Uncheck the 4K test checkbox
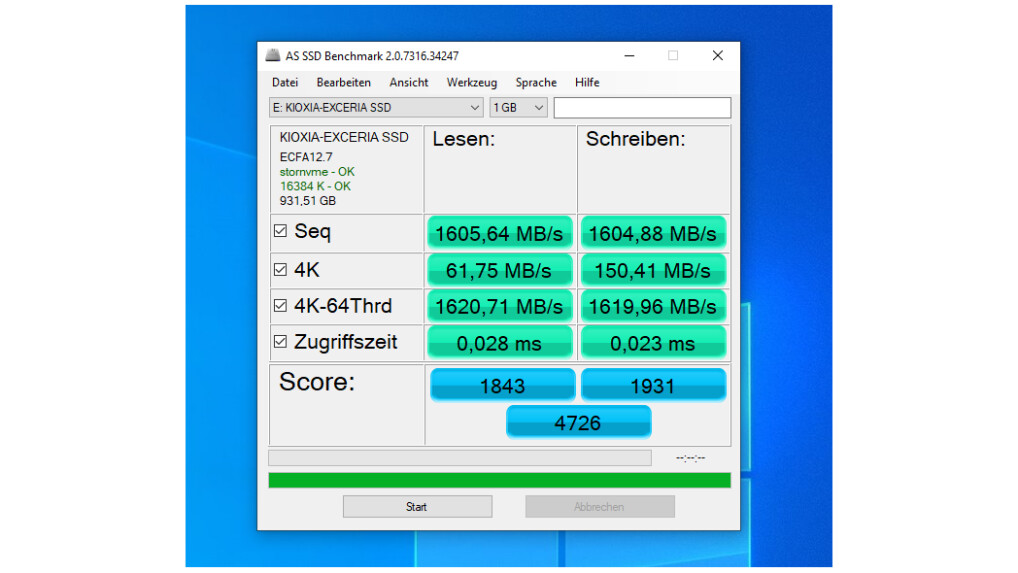 pyautogui.click(x=280, y=269)
